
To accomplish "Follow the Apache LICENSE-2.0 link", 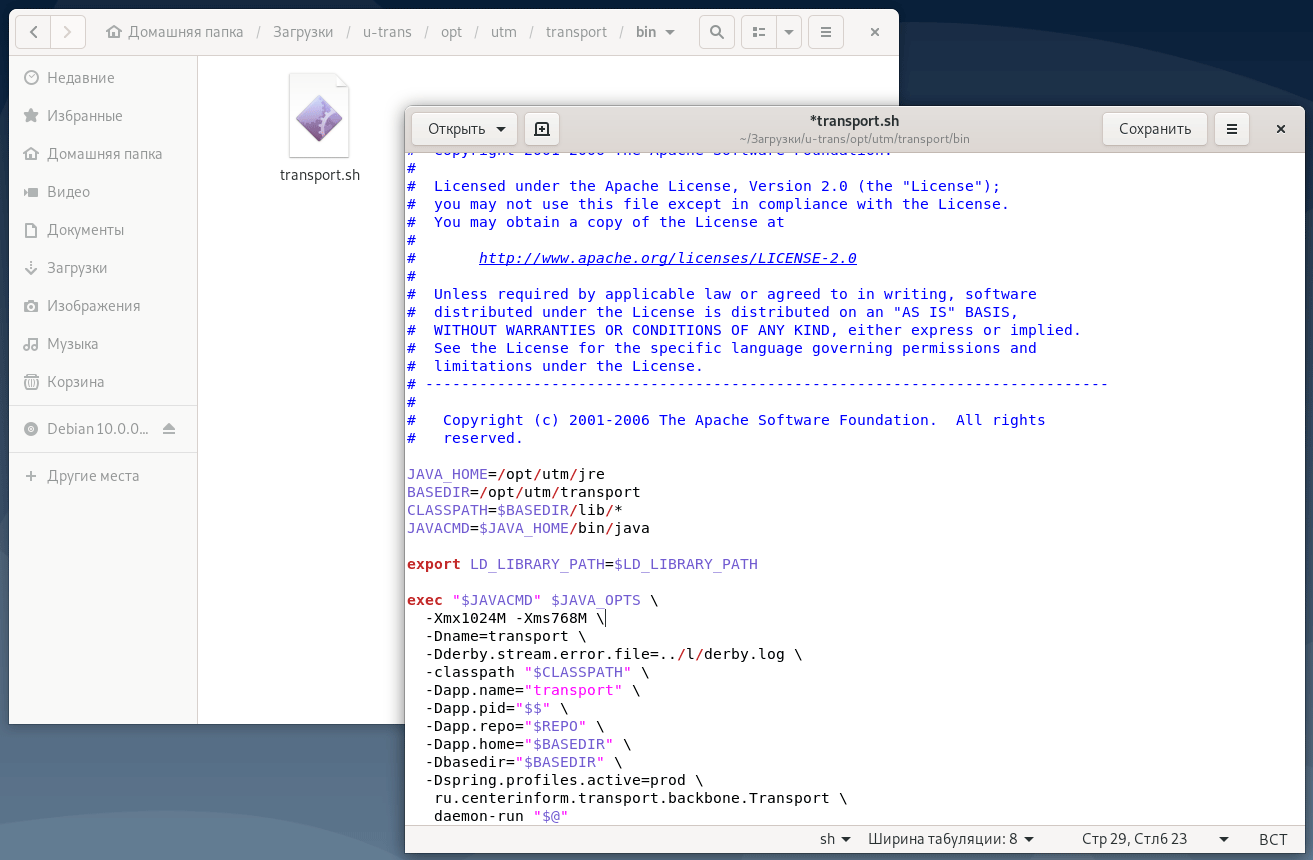I will [x=667, y=258].
